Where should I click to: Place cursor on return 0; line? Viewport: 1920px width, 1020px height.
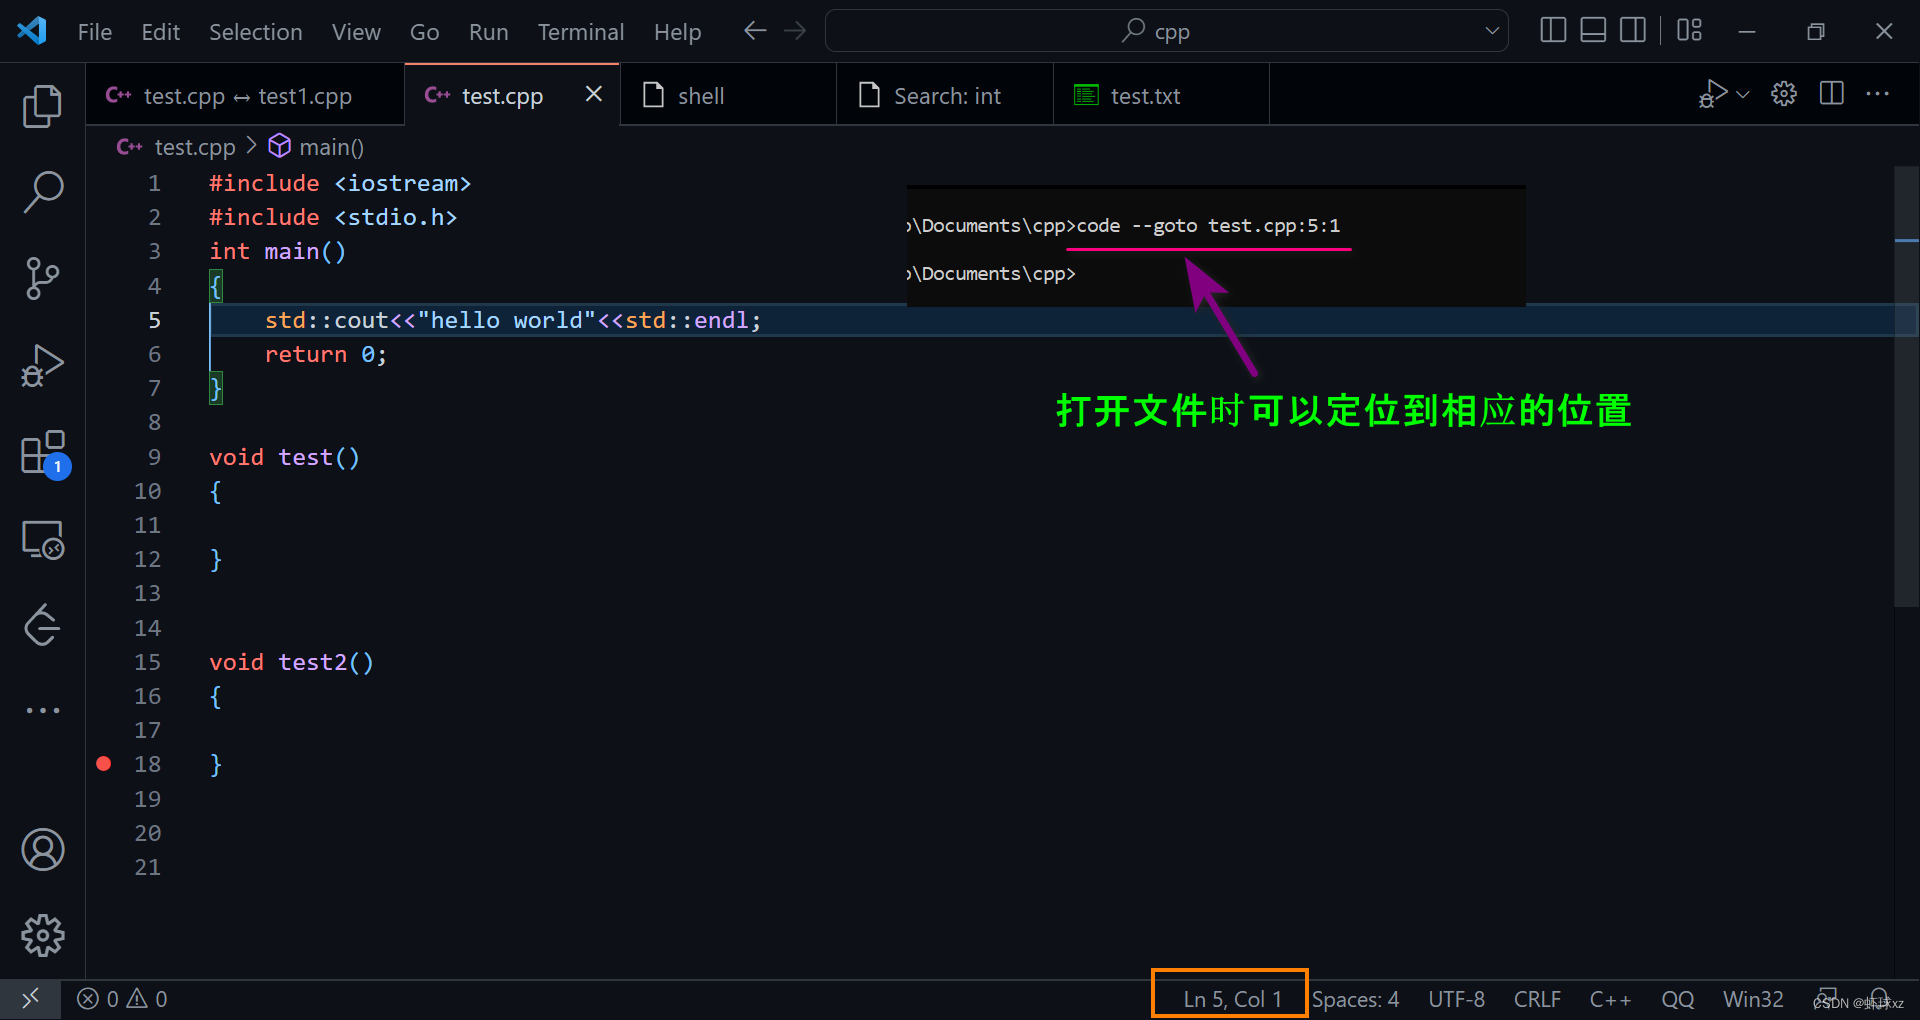click(325, 354)
